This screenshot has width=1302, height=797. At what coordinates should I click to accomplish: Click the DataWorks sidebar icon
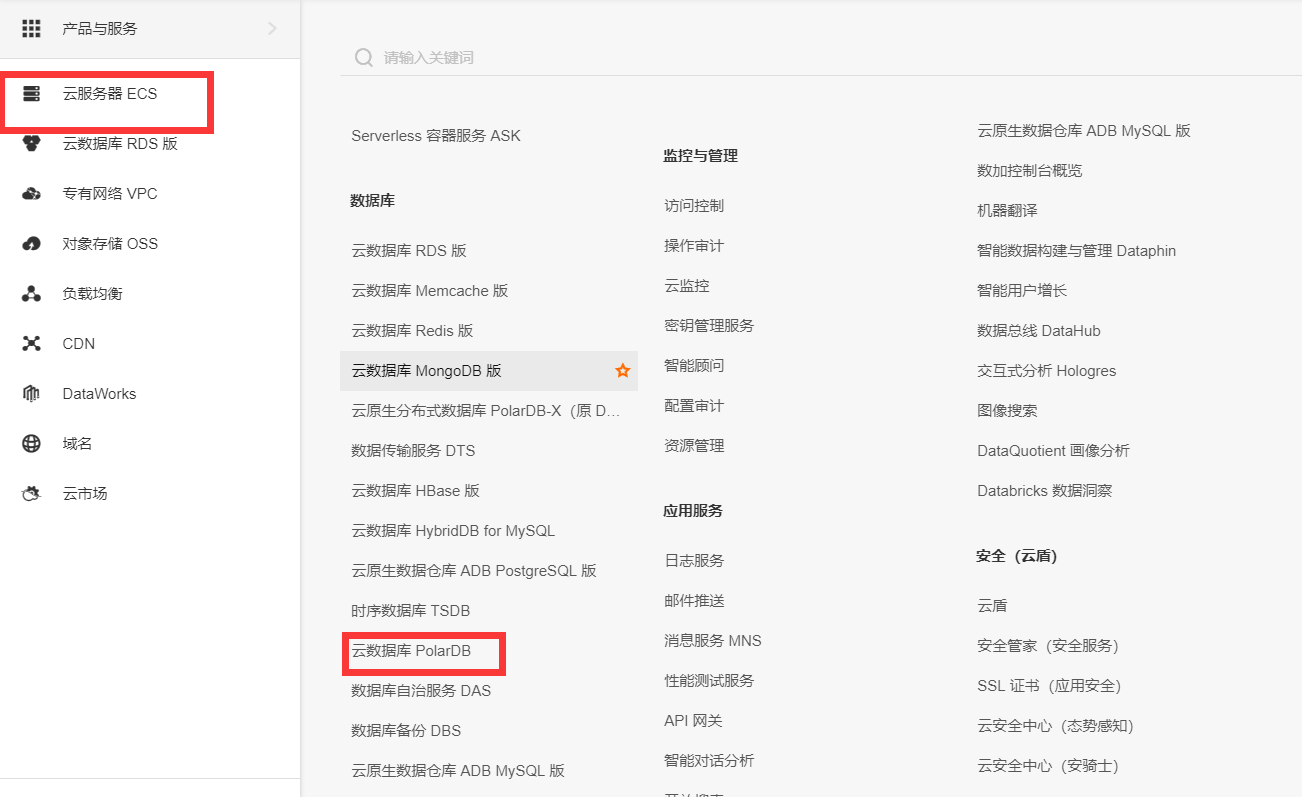[31, 394]
